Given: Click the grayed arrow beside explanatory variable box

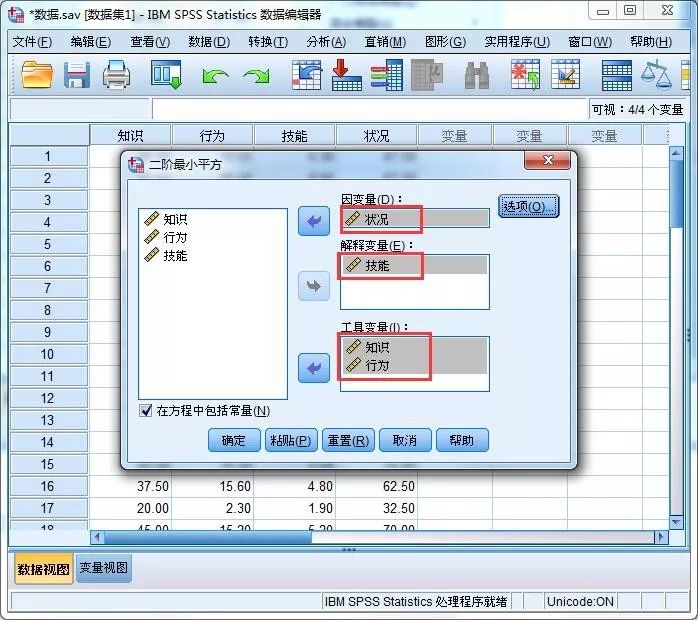Looking at the screenshot, I should [314, 286].
